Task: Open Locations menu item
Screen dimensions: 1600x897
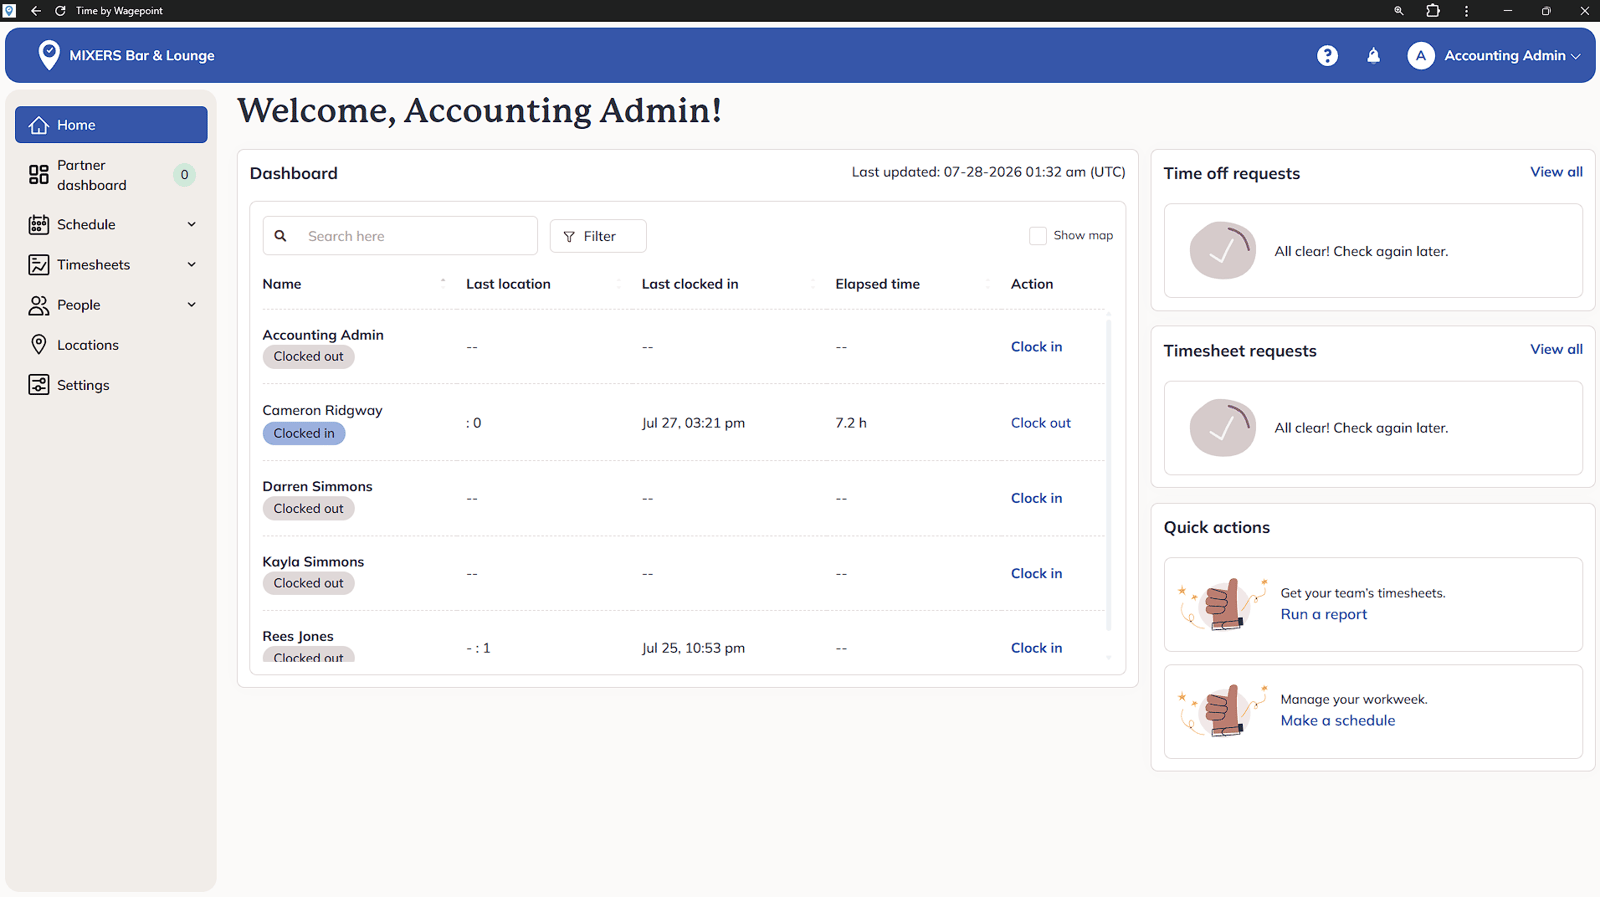Action: 111,345
